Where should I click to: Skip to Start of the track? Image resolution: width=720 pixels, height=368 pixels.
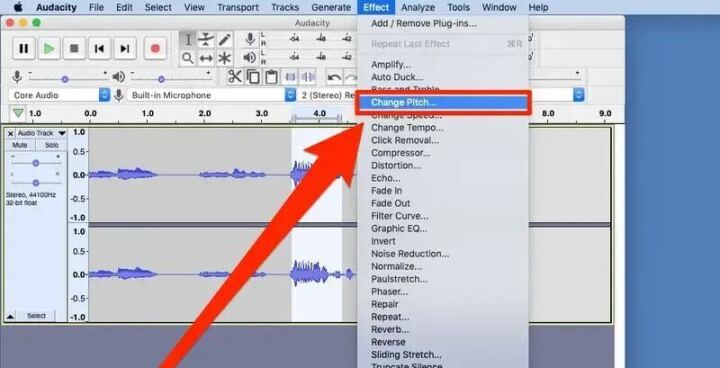point(99,49)
